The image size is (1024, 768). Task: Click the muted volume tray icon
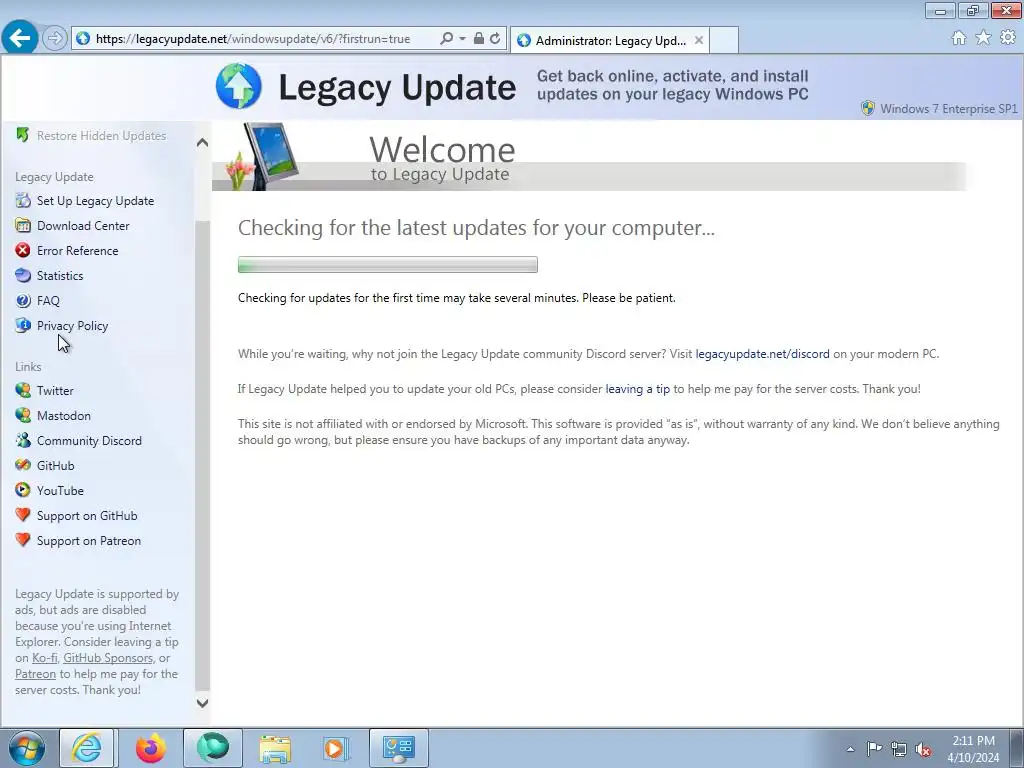(x=923, y=749)
